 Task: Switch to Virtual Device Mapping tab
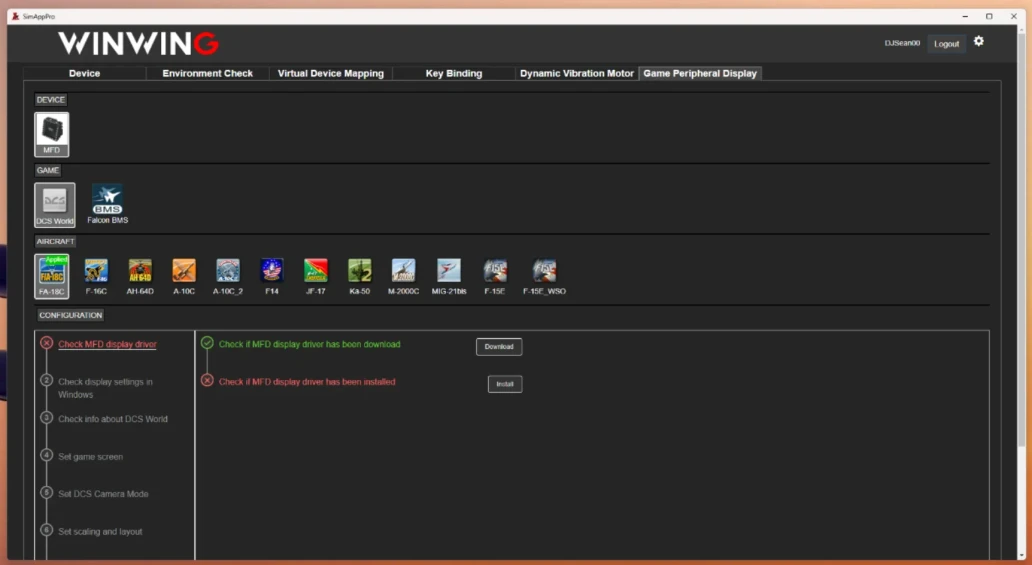330,73
